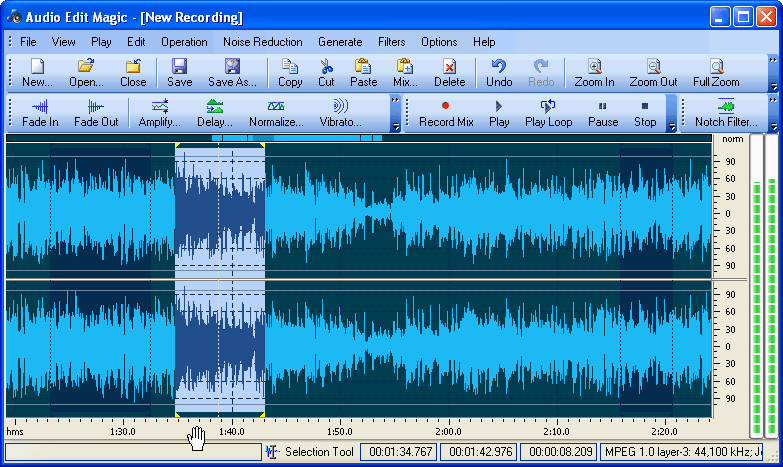
Task: Open the Noise Reduction menu
Action: click(x=263, y=42)
